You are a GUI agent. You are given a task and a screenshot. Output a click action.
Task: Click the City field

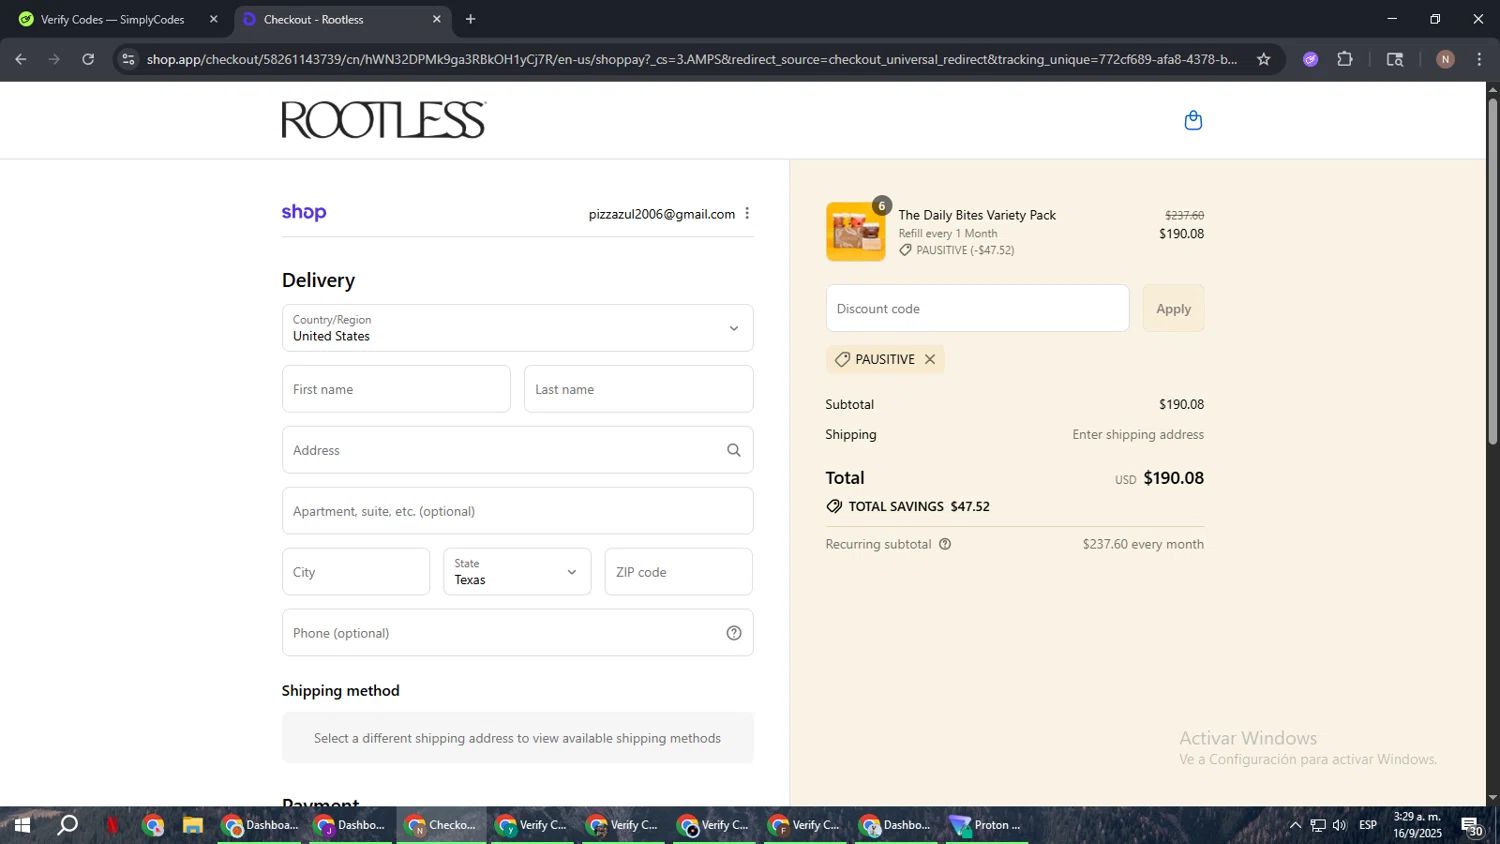(356, 572)
